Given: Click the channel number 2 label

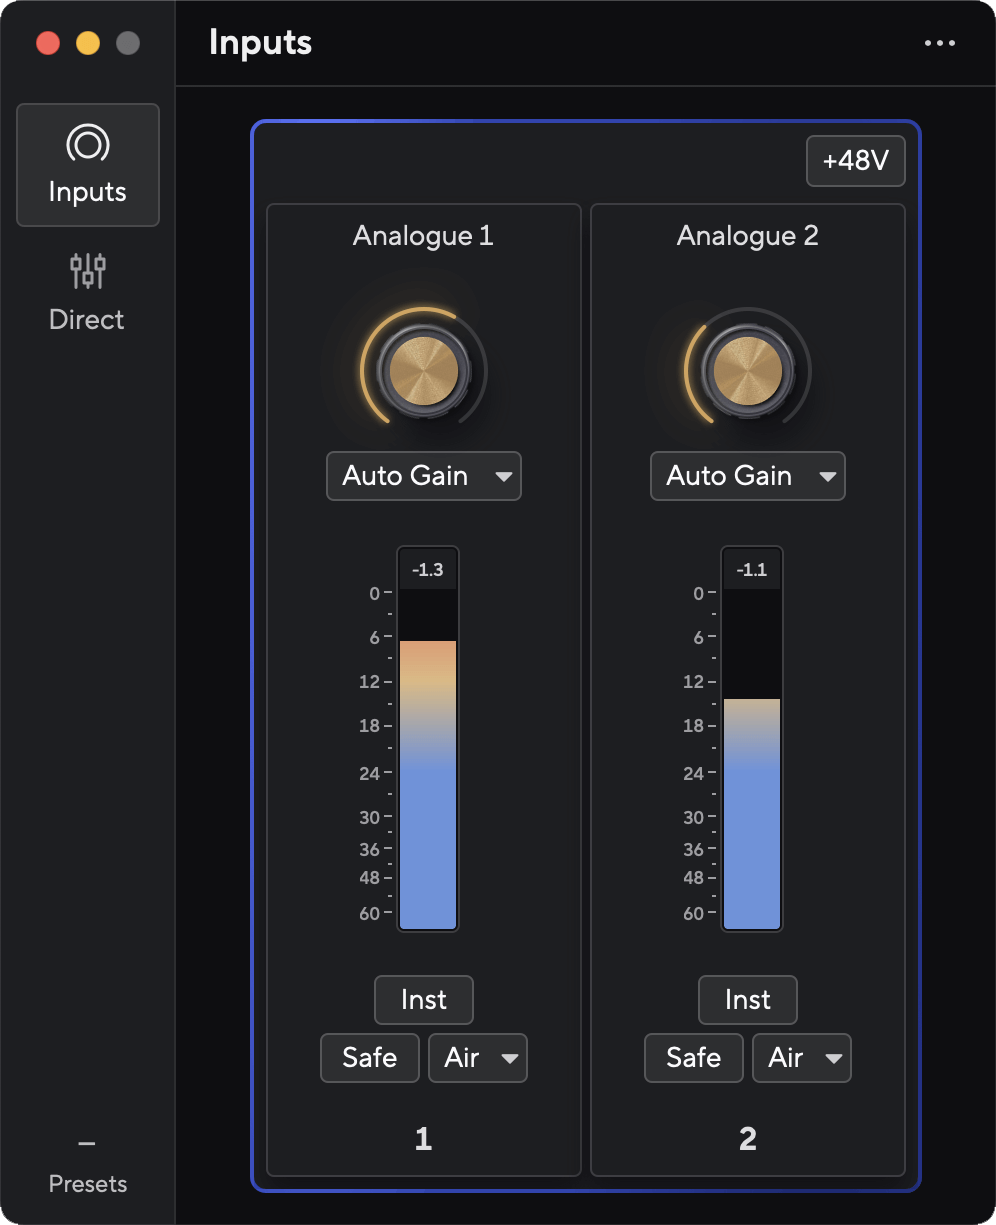Looking at the screenshot, I should [748, 1139].
